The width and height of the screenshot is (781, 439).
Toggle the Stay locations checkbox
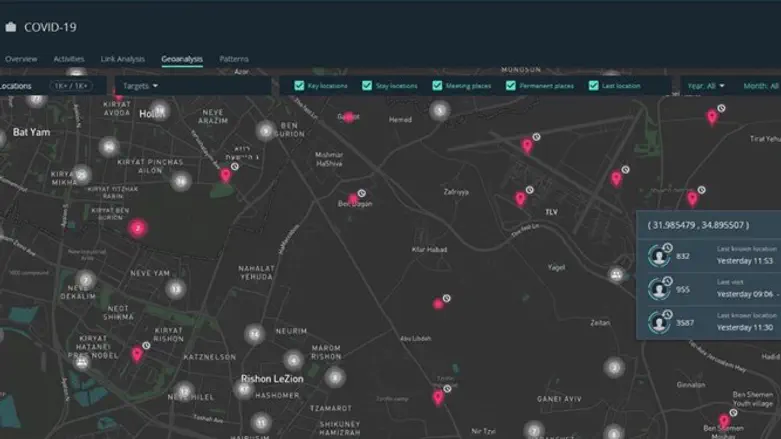pyautogui.click(x=367, y=86)
